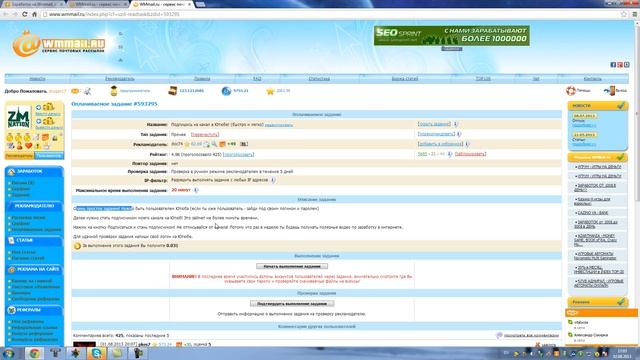Viewport: 640px width, 360px height.
Task: Click the НОВОСТИ panel header on right
Action: pyautogui.click(x=598, y=106)
